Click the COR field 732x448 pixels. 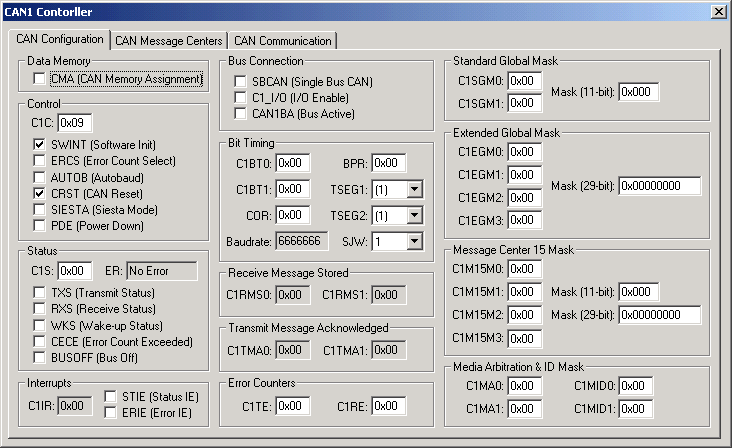click(x=293, y=215)
